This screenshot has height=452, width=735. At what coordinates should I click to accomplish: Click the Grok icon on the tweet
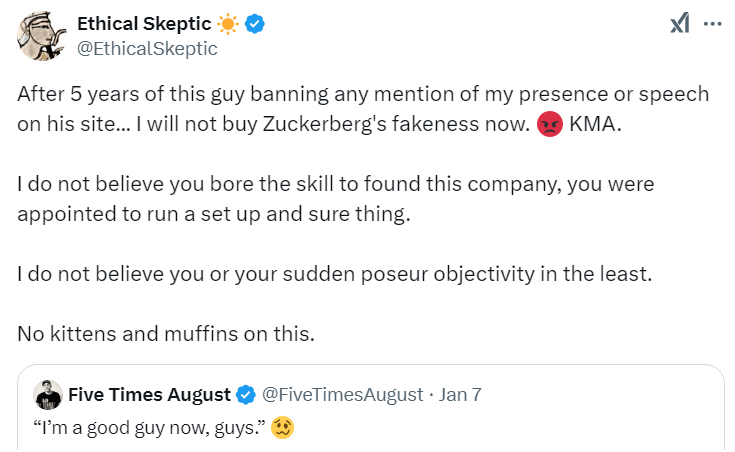[x=680, y=24]
